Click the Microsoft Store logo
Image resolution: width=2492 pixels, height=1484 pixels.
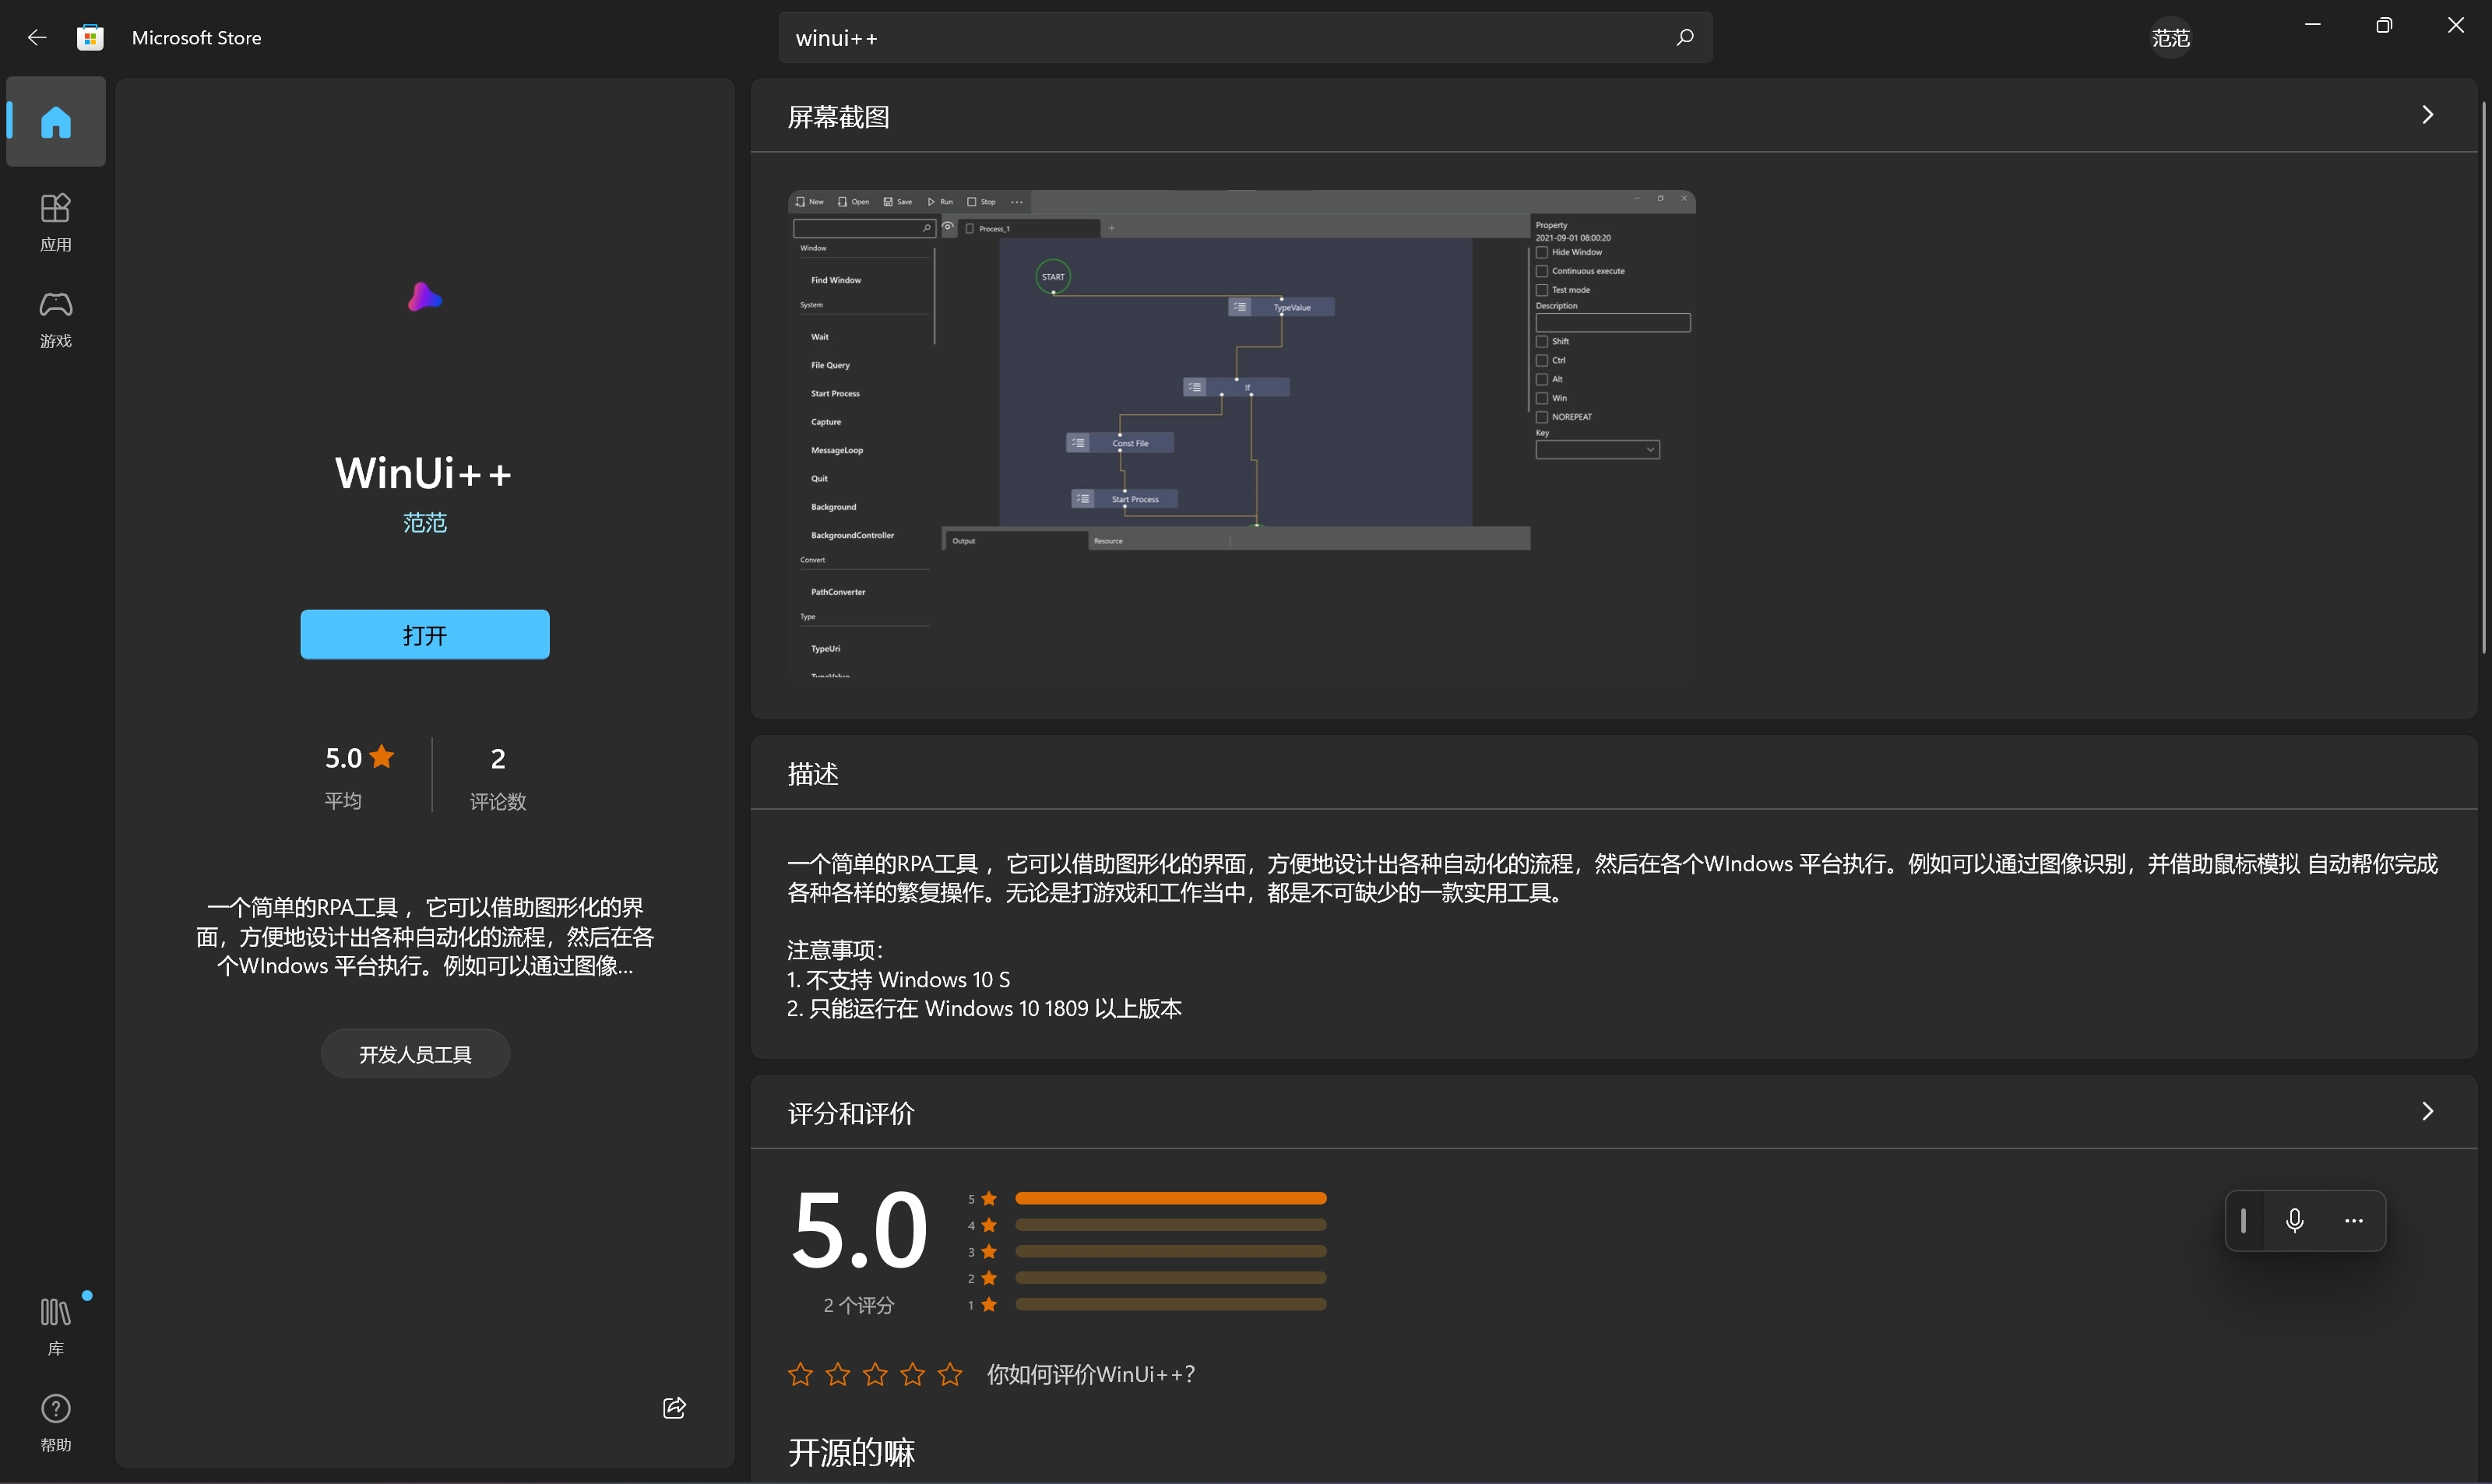tap(90, 36)
